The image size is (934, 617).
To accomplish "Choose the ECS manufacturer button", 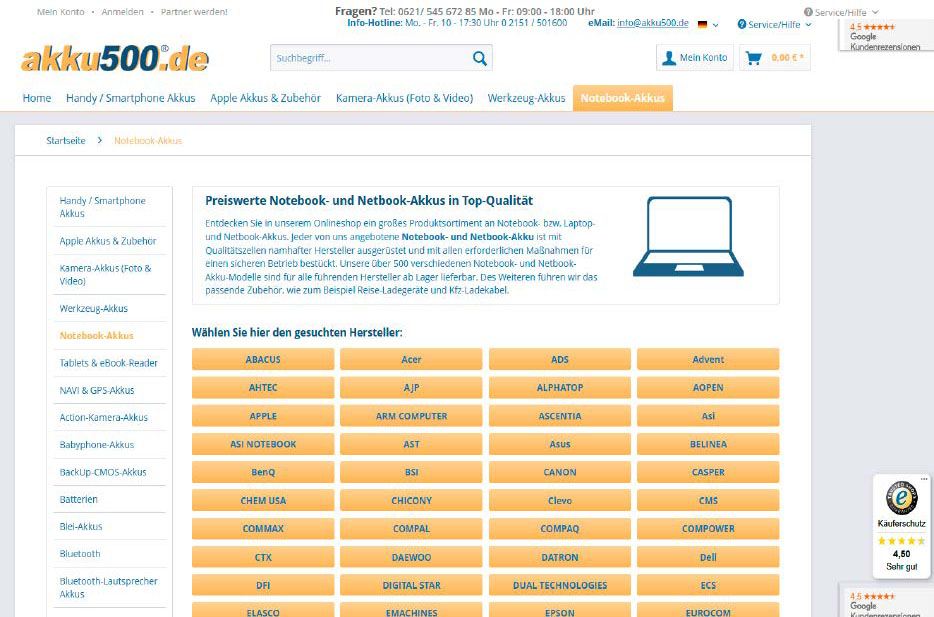I will click(x=708, y=585).
